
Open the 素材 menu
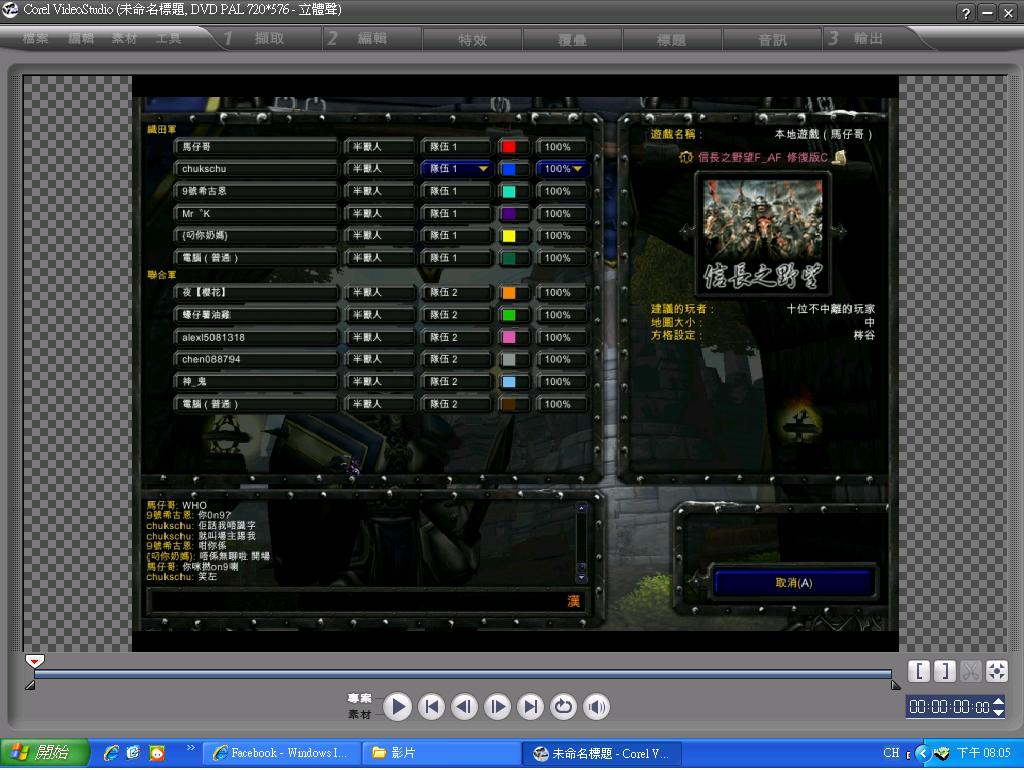tap(124, 39)
